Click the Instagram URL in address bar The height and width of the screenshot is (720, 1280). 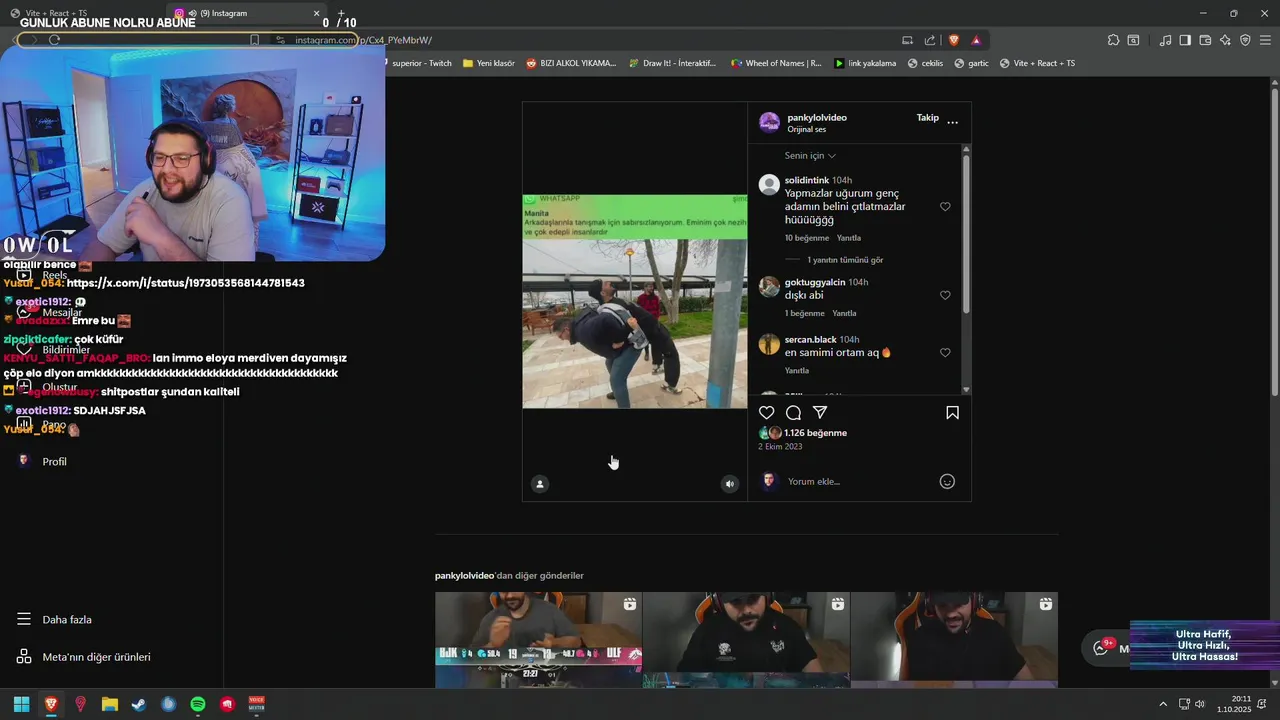click(363, 40)
